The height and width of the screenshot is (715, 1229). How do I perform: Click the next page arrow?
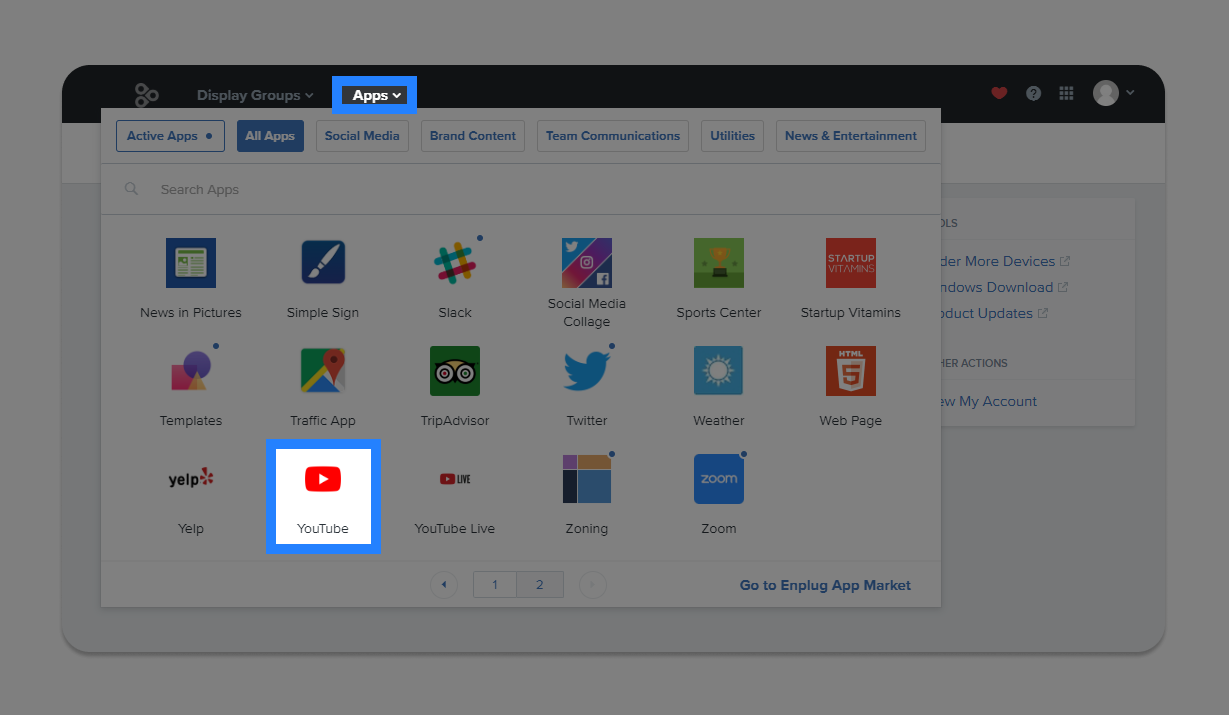click(593, 585)
